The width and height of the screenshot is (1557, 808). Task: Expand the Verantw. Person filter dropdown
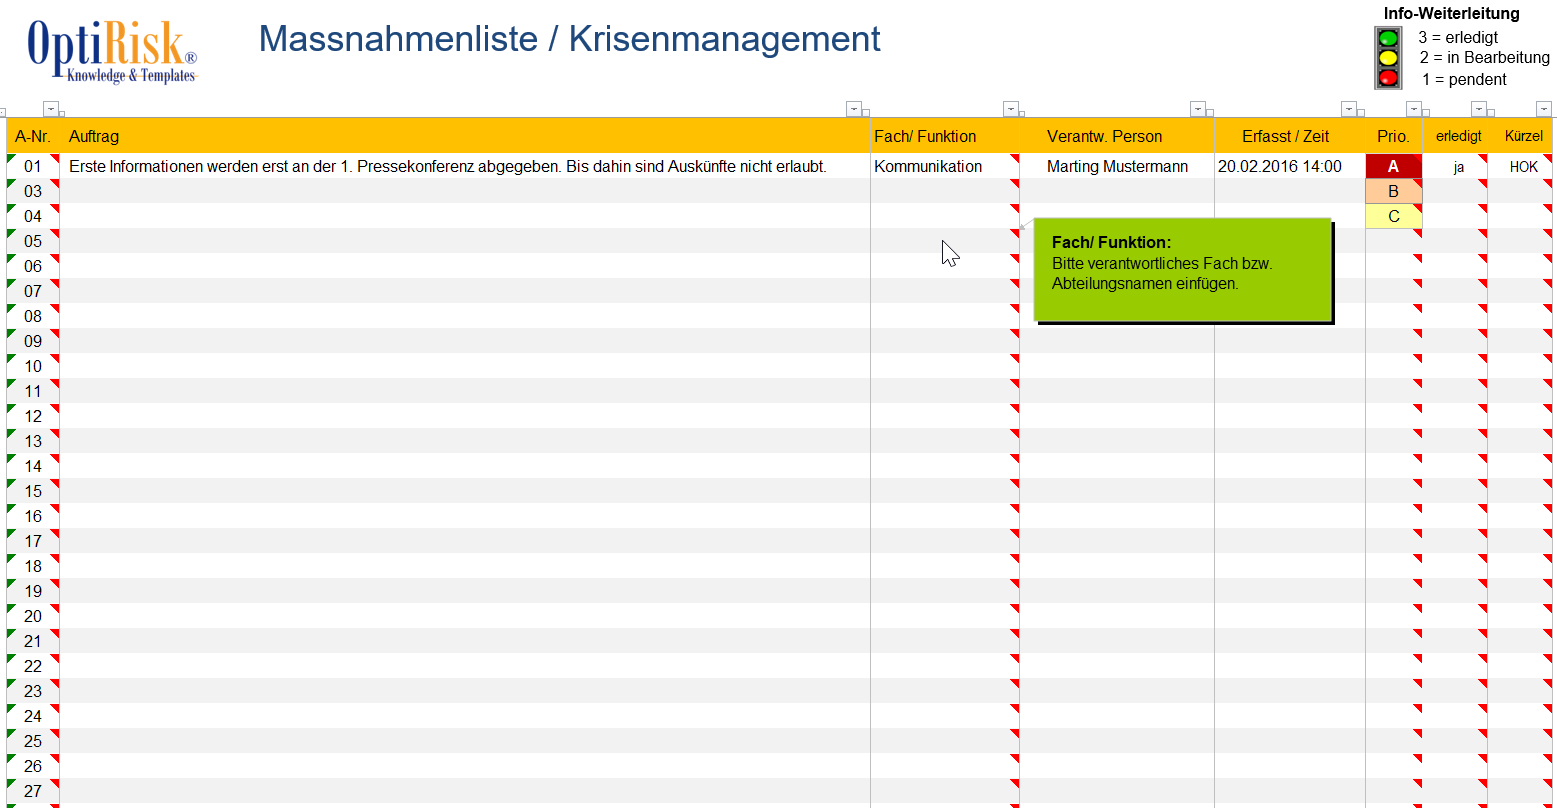click(x=1197, y=109)
